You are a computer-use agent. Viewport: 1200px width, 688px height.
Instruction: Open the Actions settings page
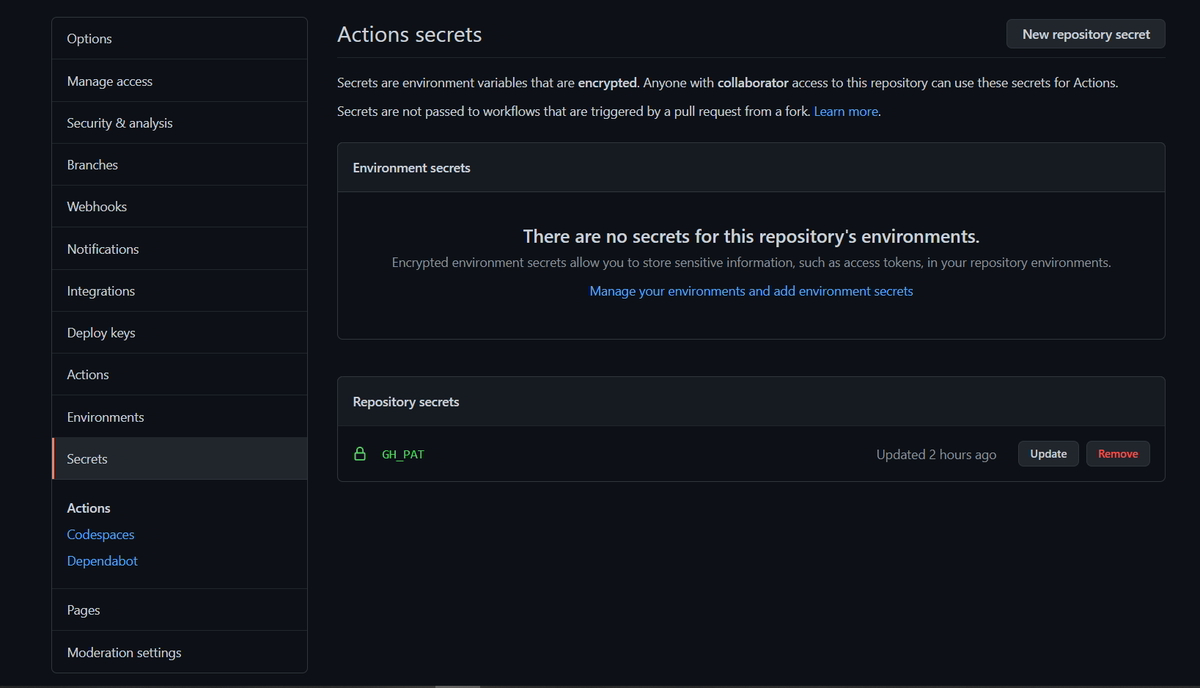pos(87,374)
